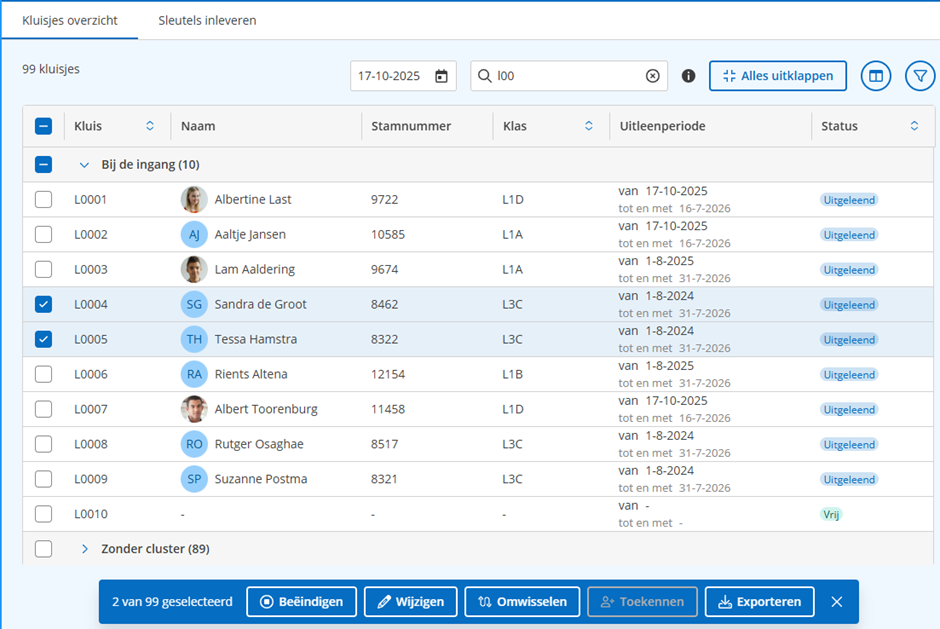
Task: Open the calendar date picker icon
Action: click(441, 76)
